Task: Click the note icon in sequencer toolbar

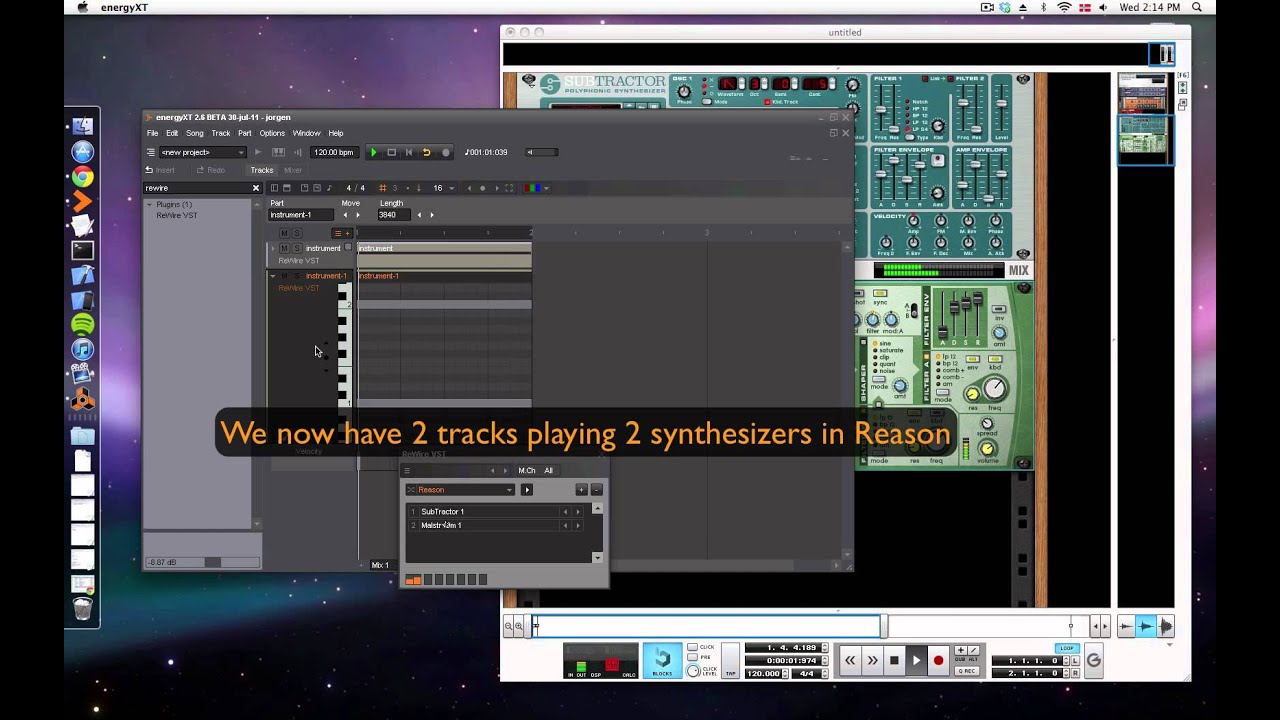Action: click(x=329, y=188)
